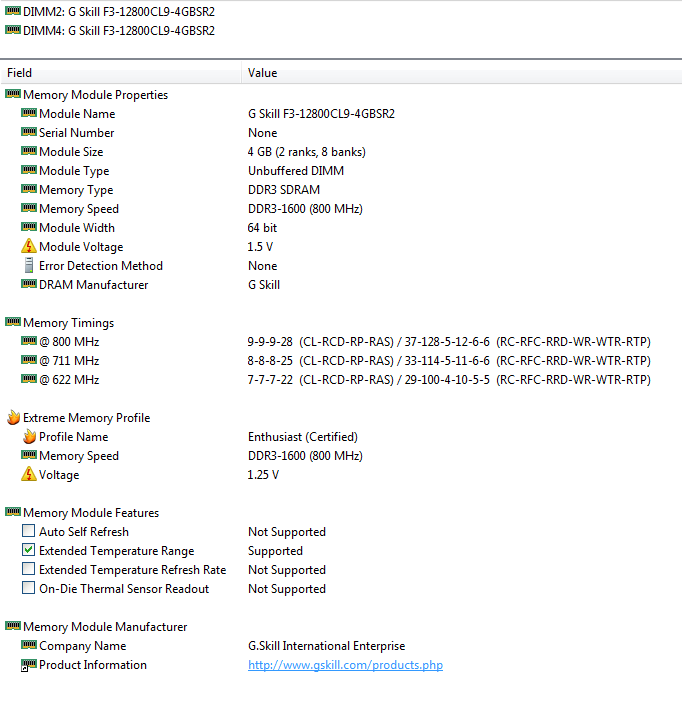Screen dimensions: 682x720
Task: Click the DIMM4 memory chip icon
Action: pyautogui.click(x=13, y=30)
